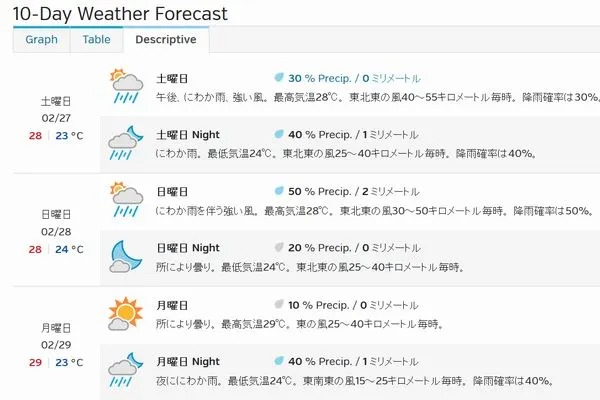Click the 土曜日 Night rain and moon icon
The height and width of the screenshot is (400, 600).
pos(126,143)
